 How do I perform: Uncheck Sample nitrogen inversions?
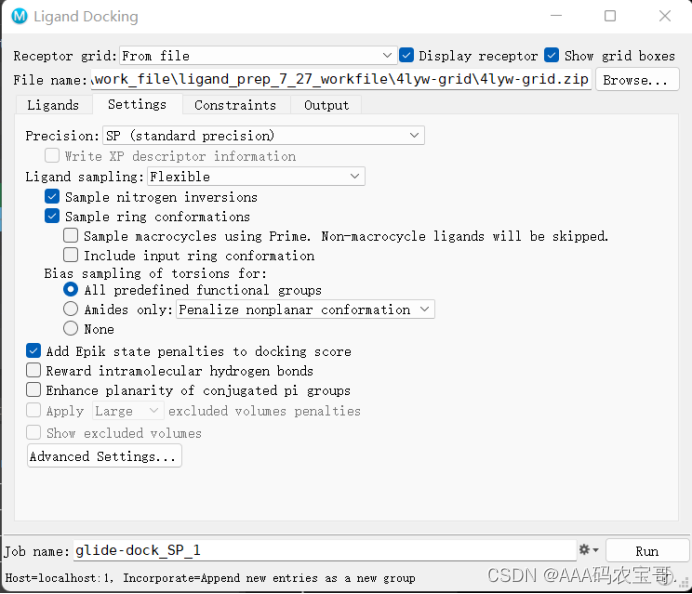(52, 196)
